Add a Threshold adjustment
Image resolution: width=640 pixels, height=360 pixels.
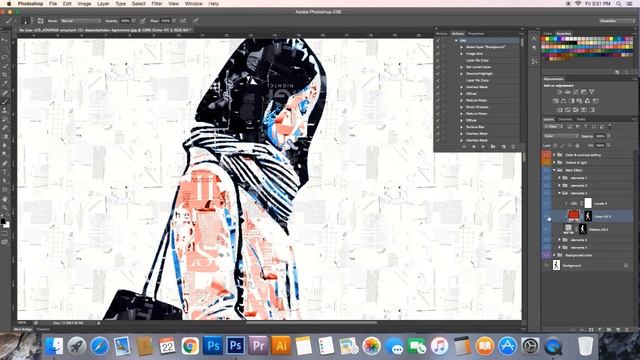tap(576, 110)
